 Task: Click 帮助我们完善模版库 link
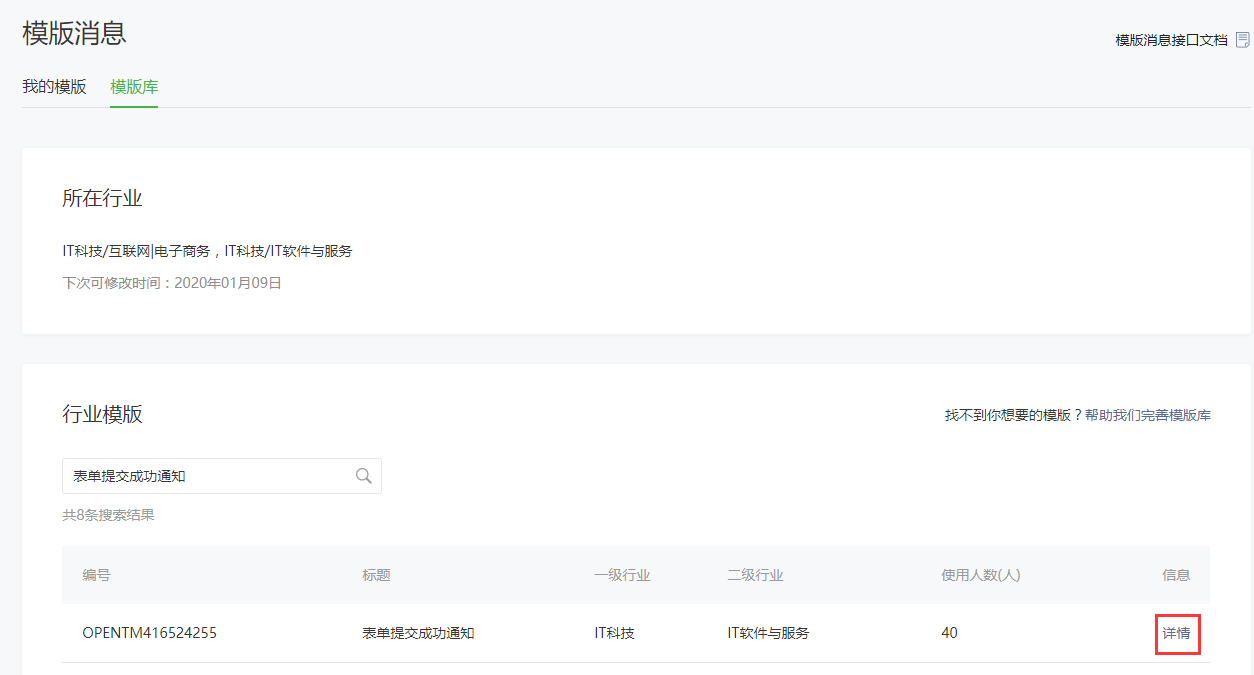[x=1148, y=415]
